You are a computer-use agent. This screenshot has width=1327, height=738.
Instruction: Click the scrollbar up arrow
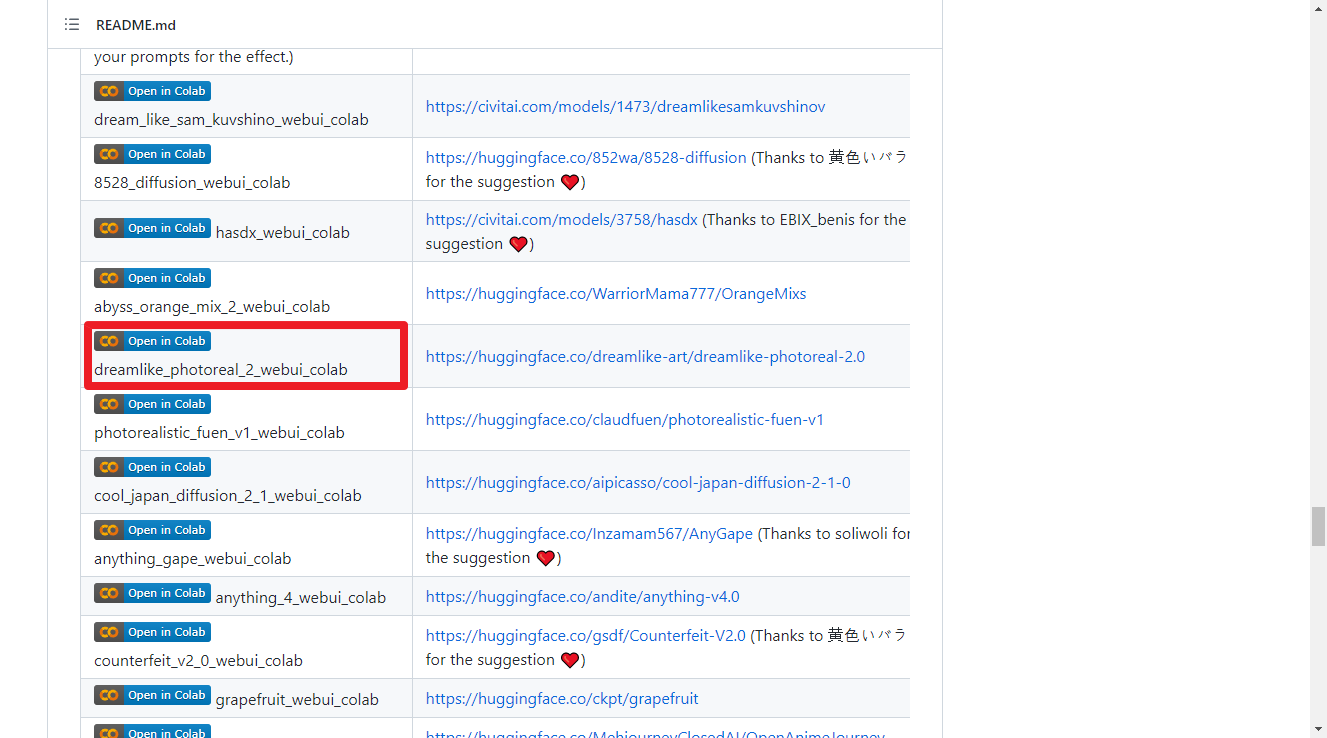(x=1319, y=8)
